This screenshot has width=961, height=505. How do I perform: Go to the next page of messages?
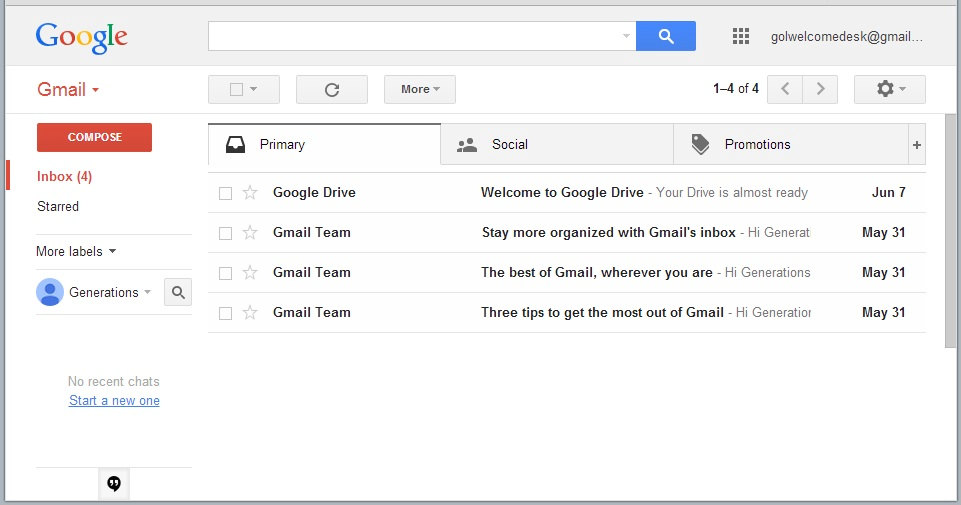click(820, 89)
